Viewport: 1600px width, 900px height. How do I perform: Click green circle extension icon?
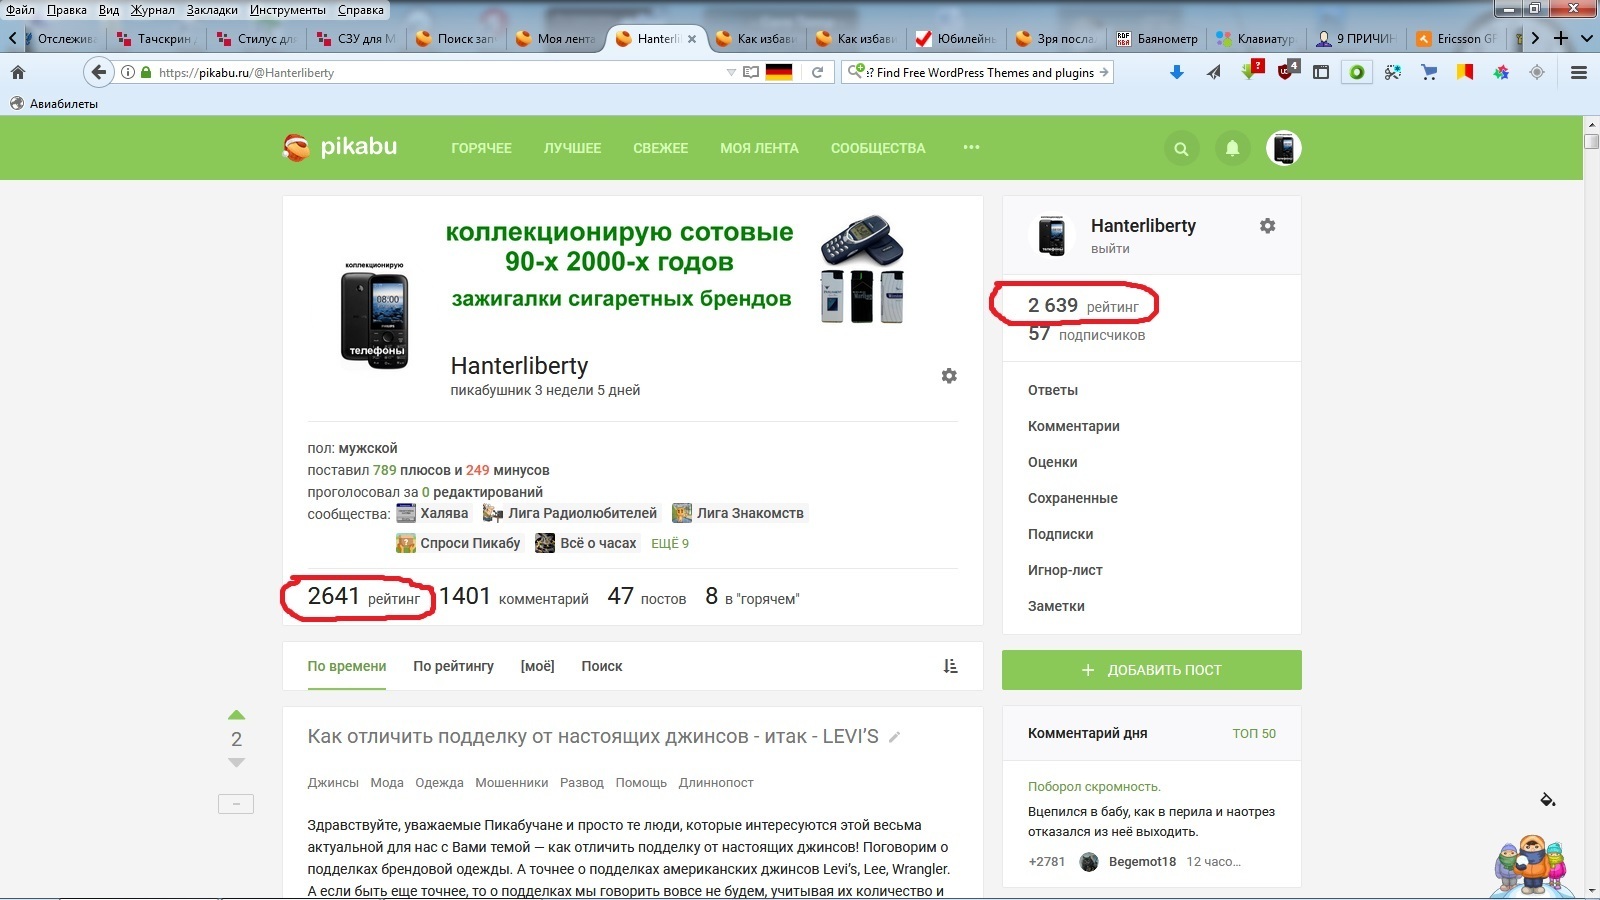(x=1357, y=72)
